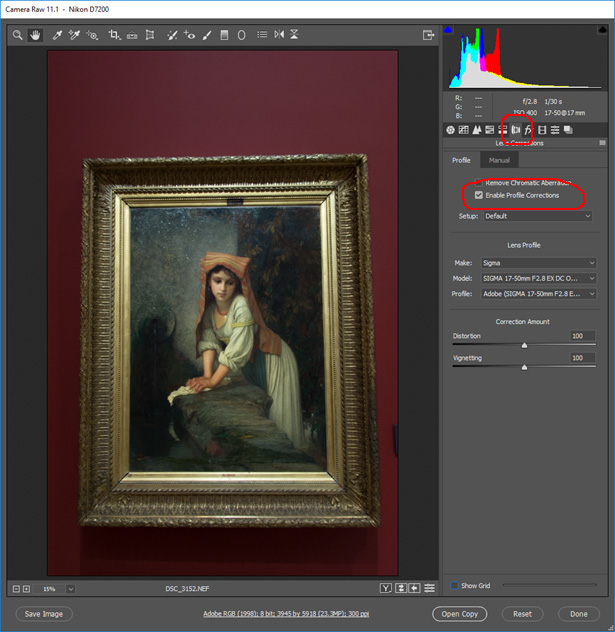Open the Setup dropdown set to Default
Image resolution: width=615 pixels, height=632 pixels.
(538, 216)
